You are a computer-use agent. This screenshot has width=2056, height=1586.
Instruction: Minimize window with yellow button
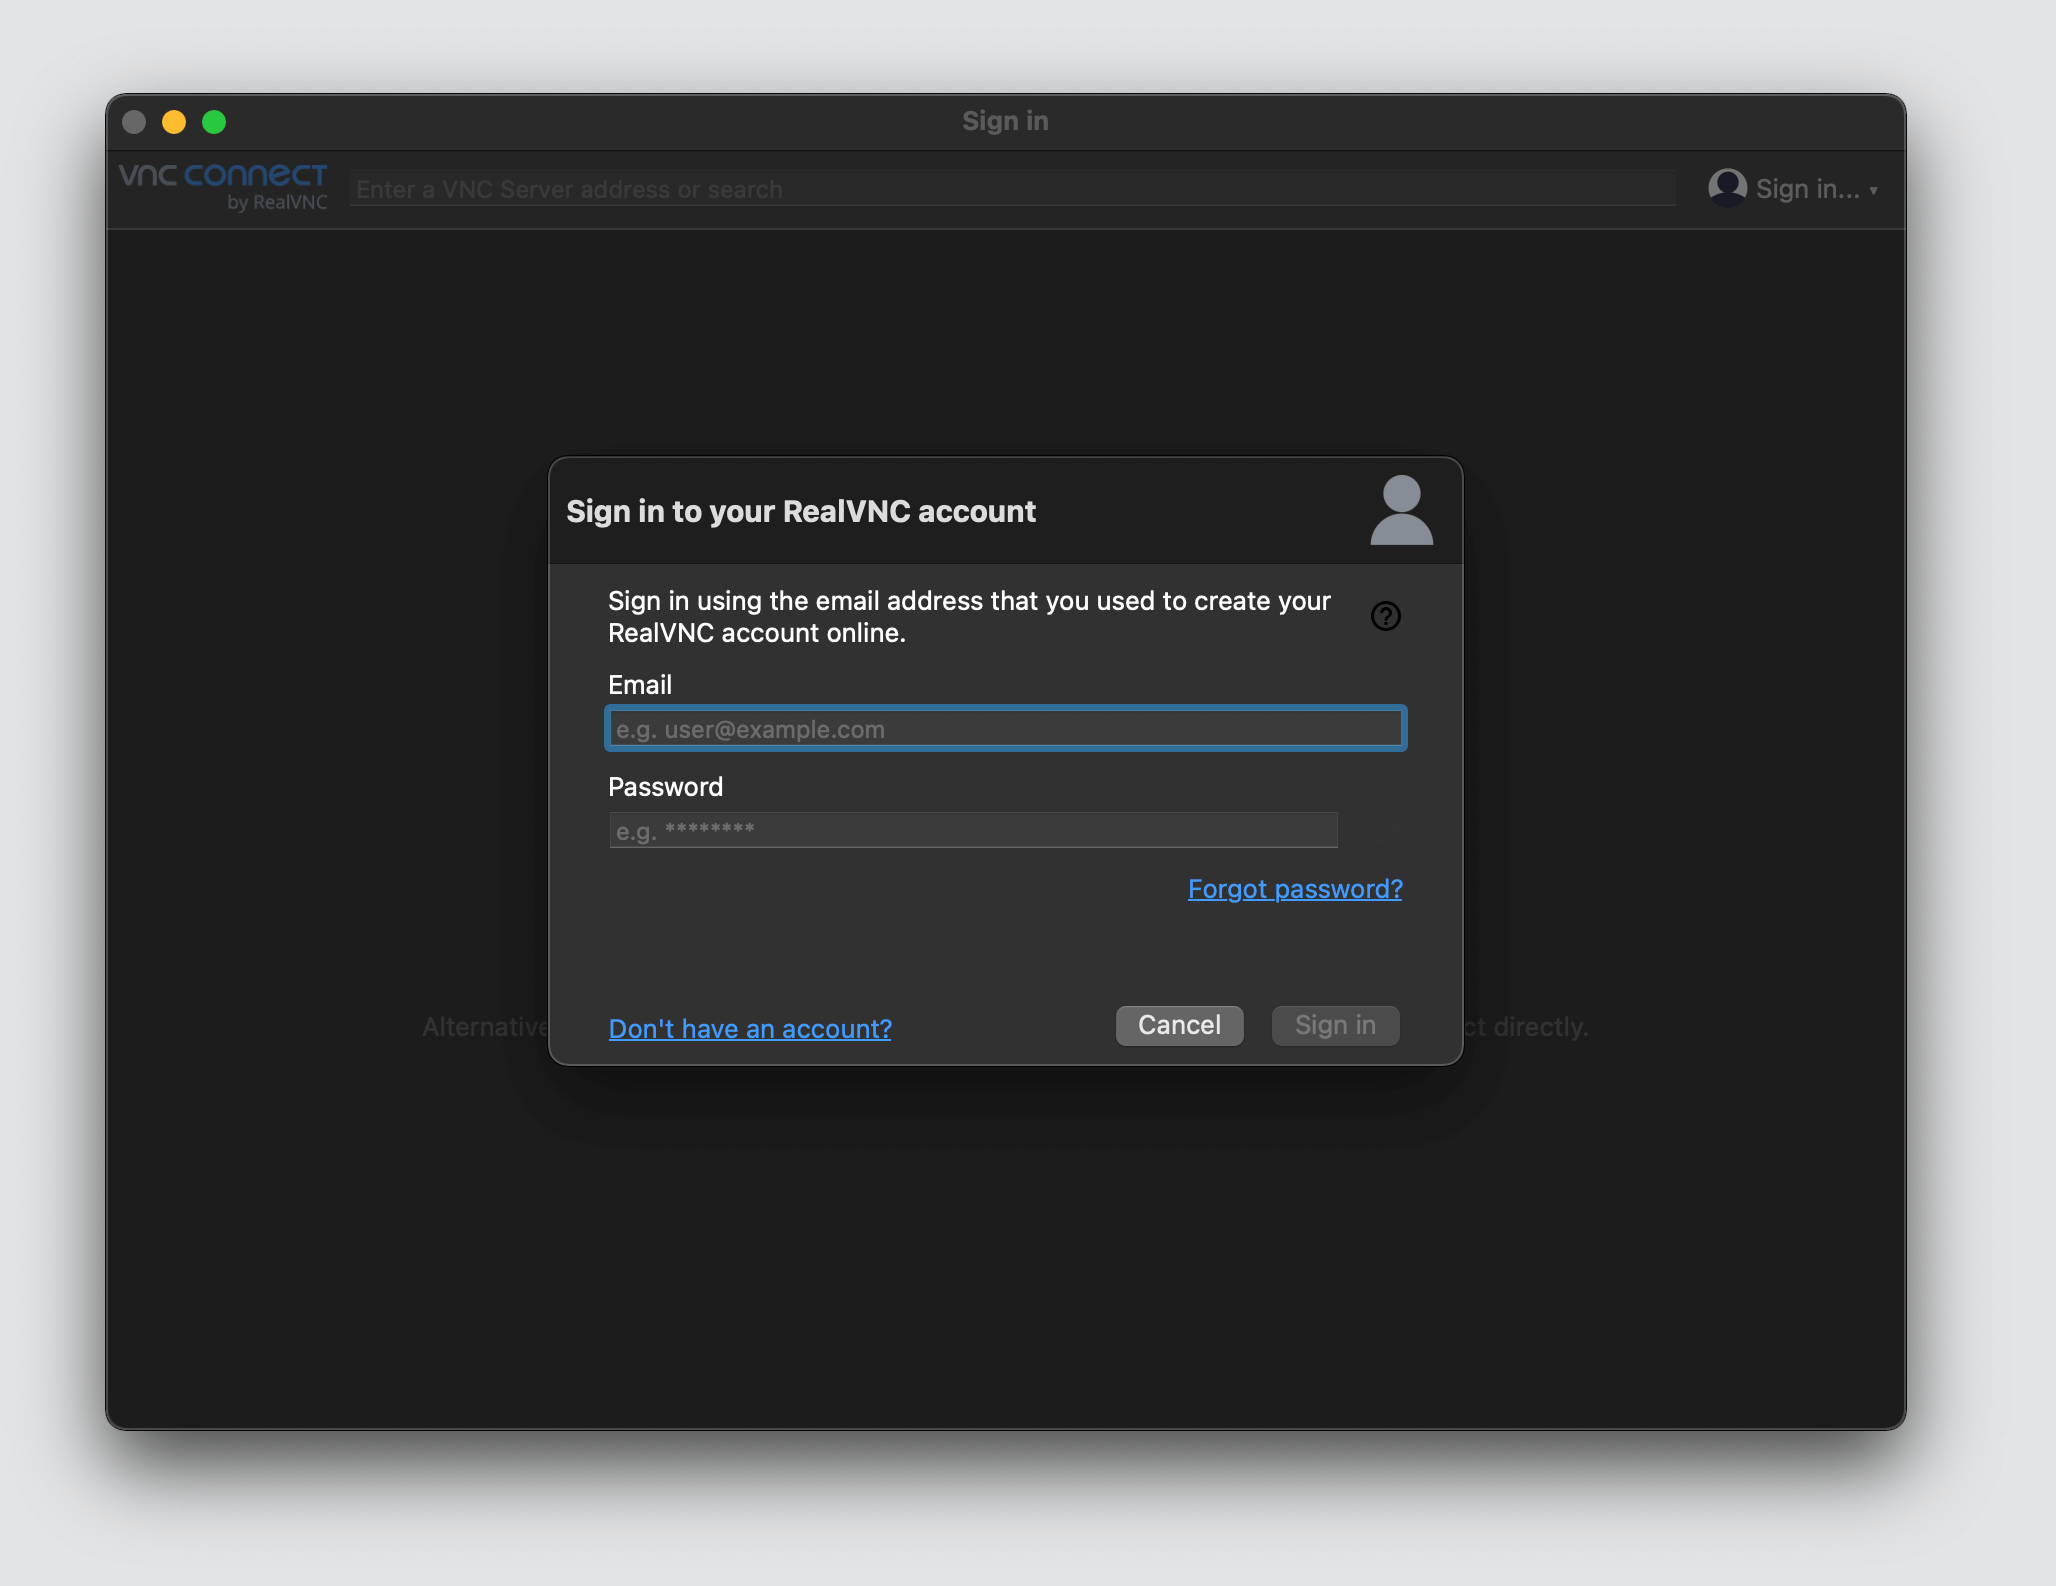pyautogui.click(x=174, y=122)
